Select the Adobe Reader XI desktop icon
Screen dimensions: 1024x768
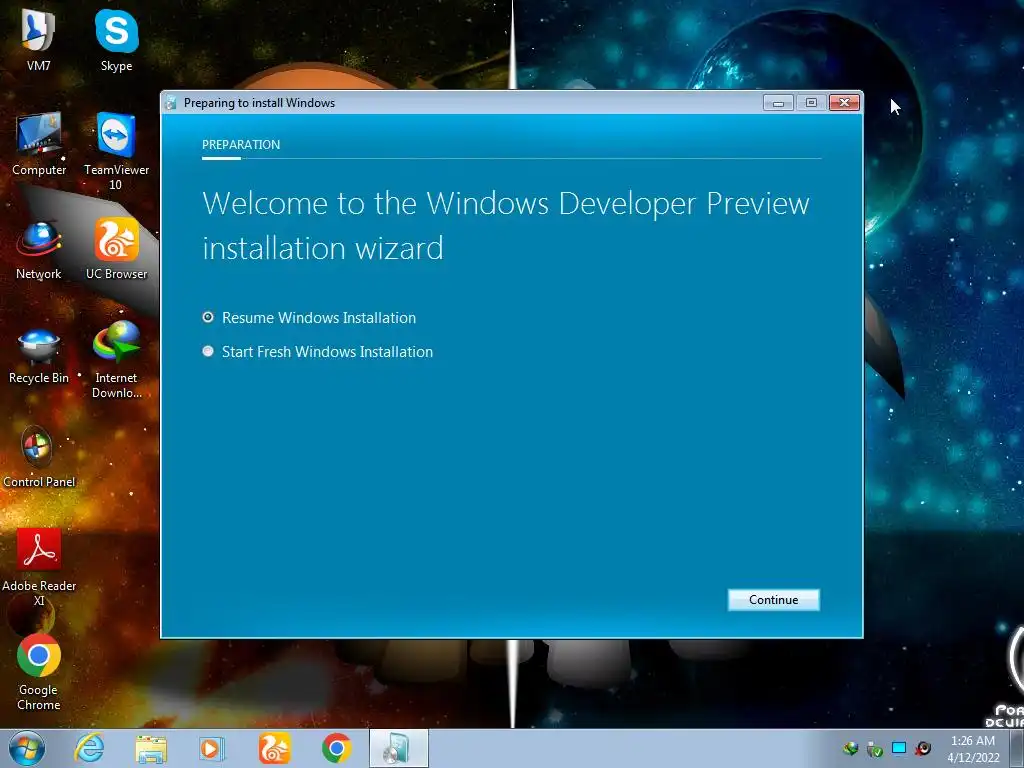click(x=39, y=568)
